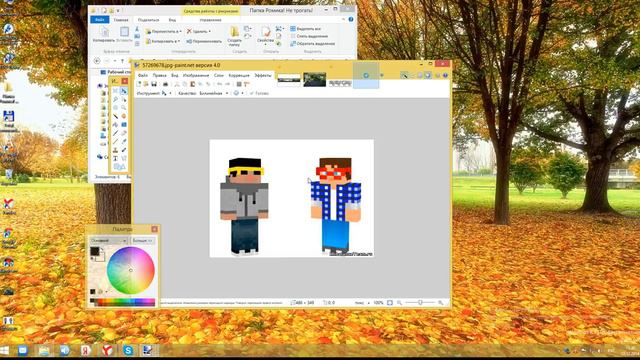Open the image list dropdown arrow beside thumbnails
This screenshot has width=640, height=360.
[x=382, y=76]
